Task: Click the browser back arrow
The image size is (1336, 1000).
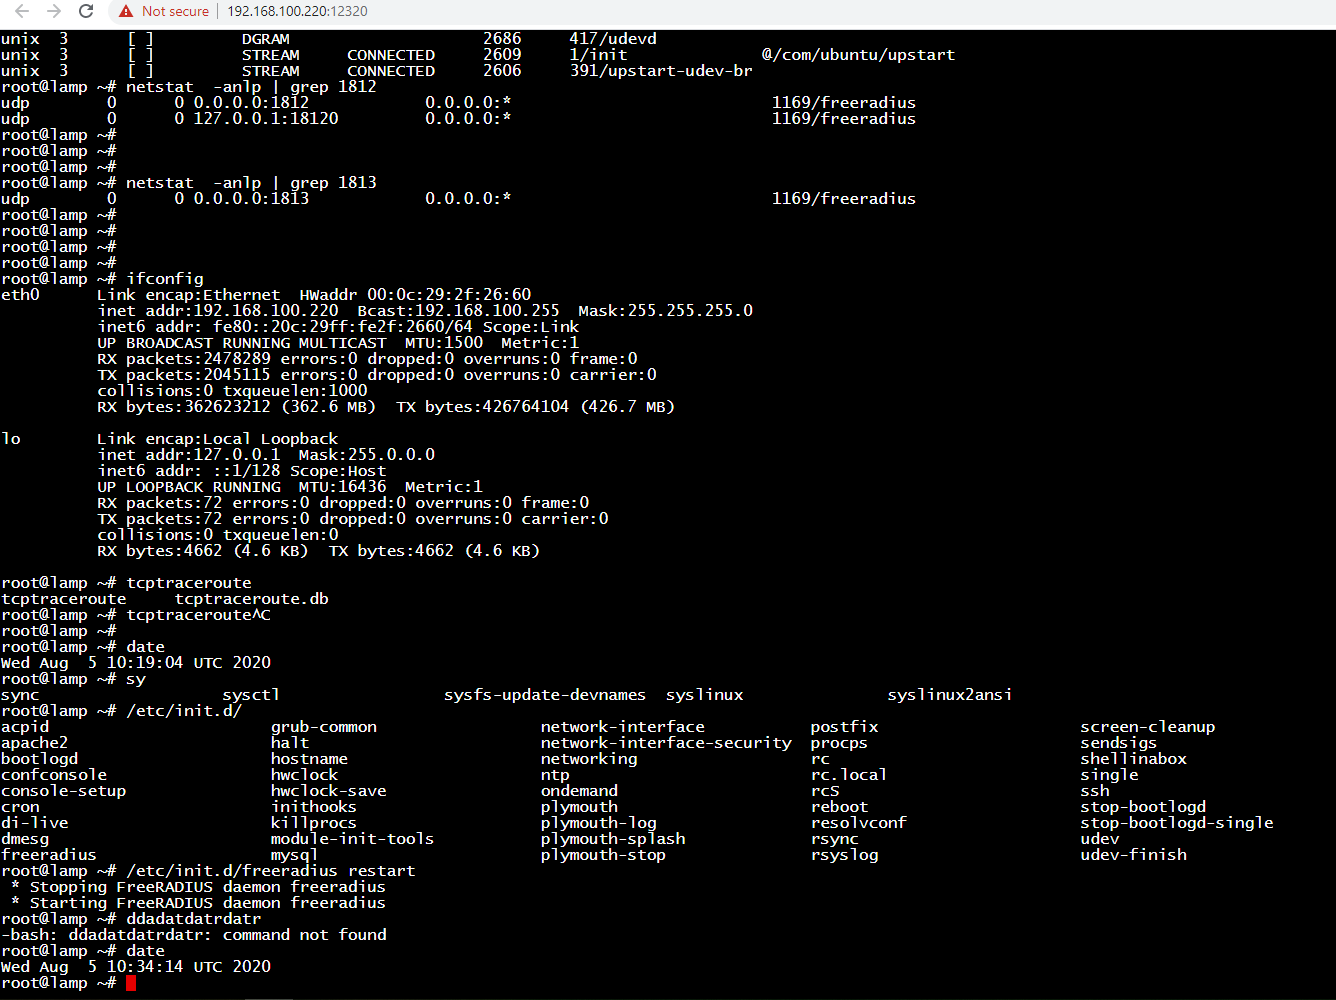Action: tap(22, 11)
